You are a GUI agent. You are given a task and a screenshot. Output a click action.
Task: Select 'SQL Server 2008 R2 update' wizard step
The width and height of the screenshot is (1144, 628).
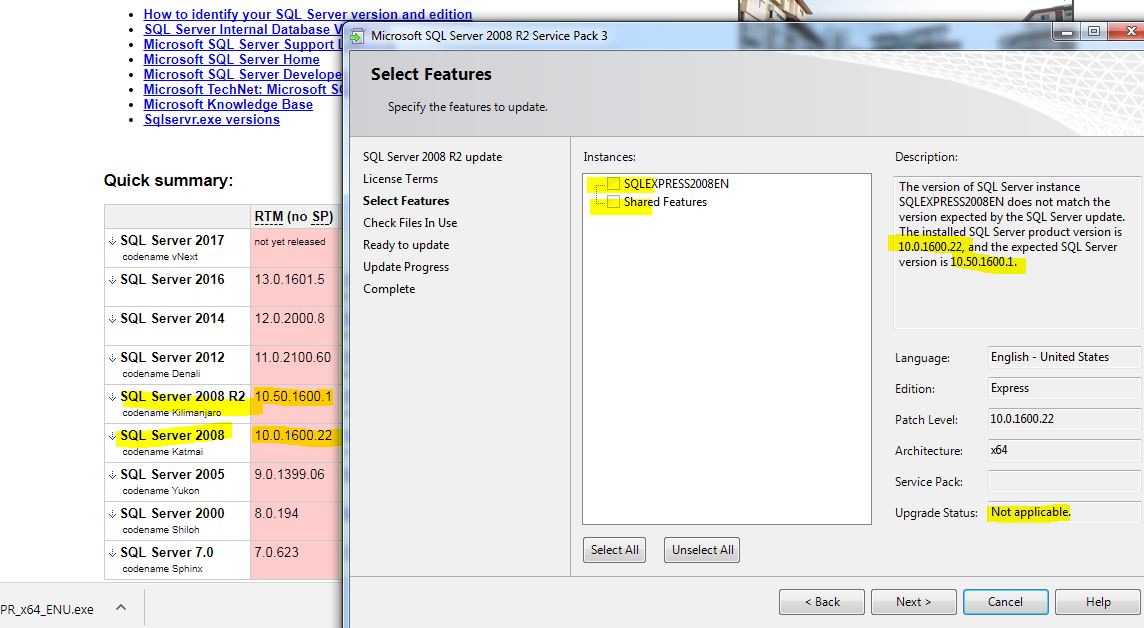(x=433, y=157)
